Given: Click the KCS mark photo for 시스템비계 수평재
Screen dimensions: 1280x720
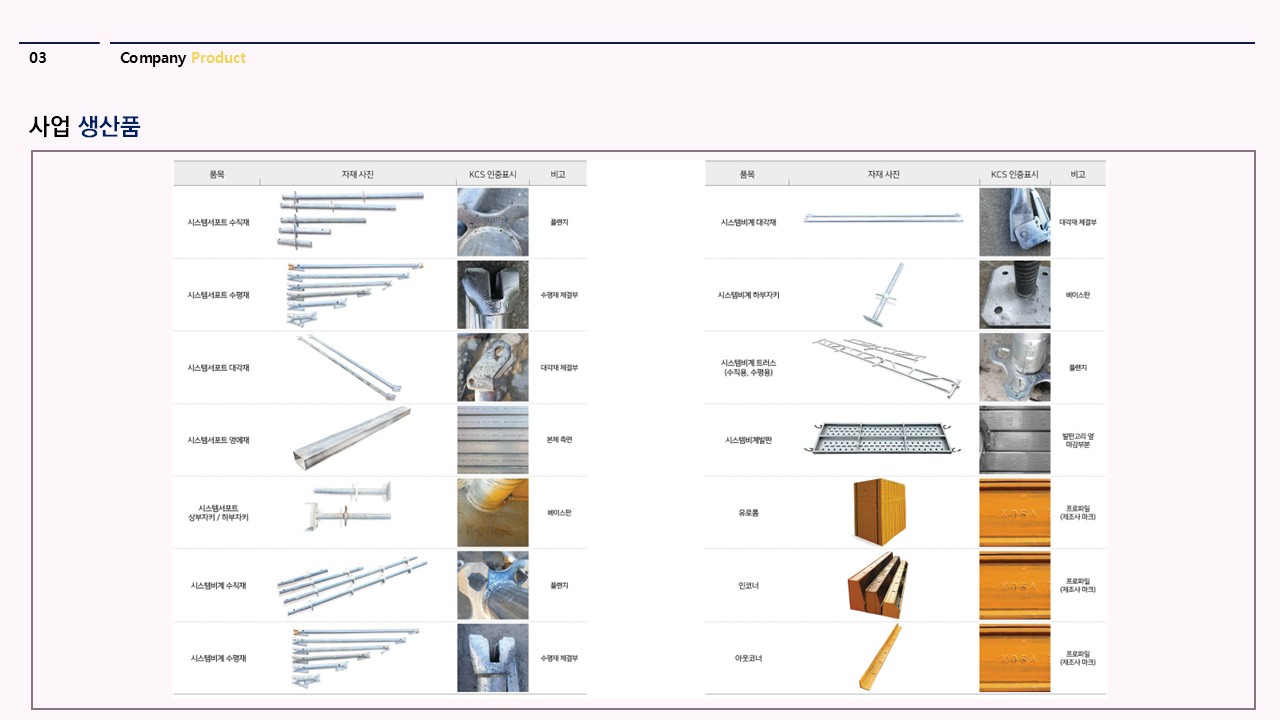Looking at the screenshot, I should coord(492,658).
